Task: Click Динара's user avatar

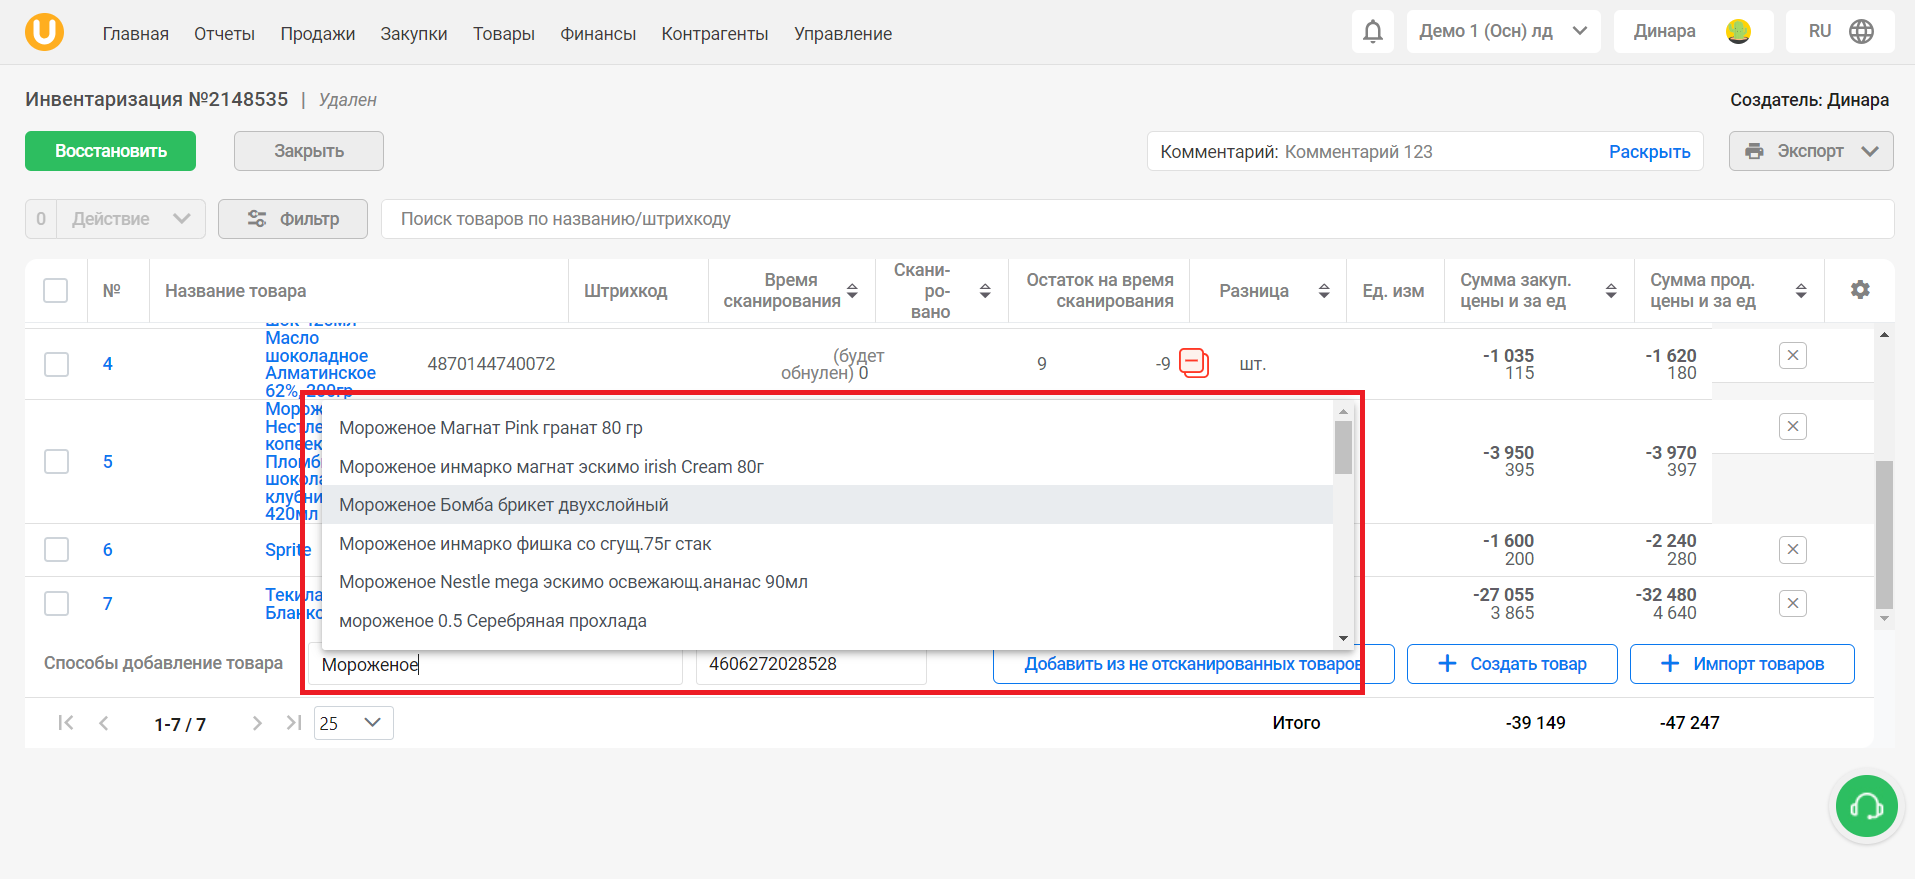Action: [x=1738, y=32]
